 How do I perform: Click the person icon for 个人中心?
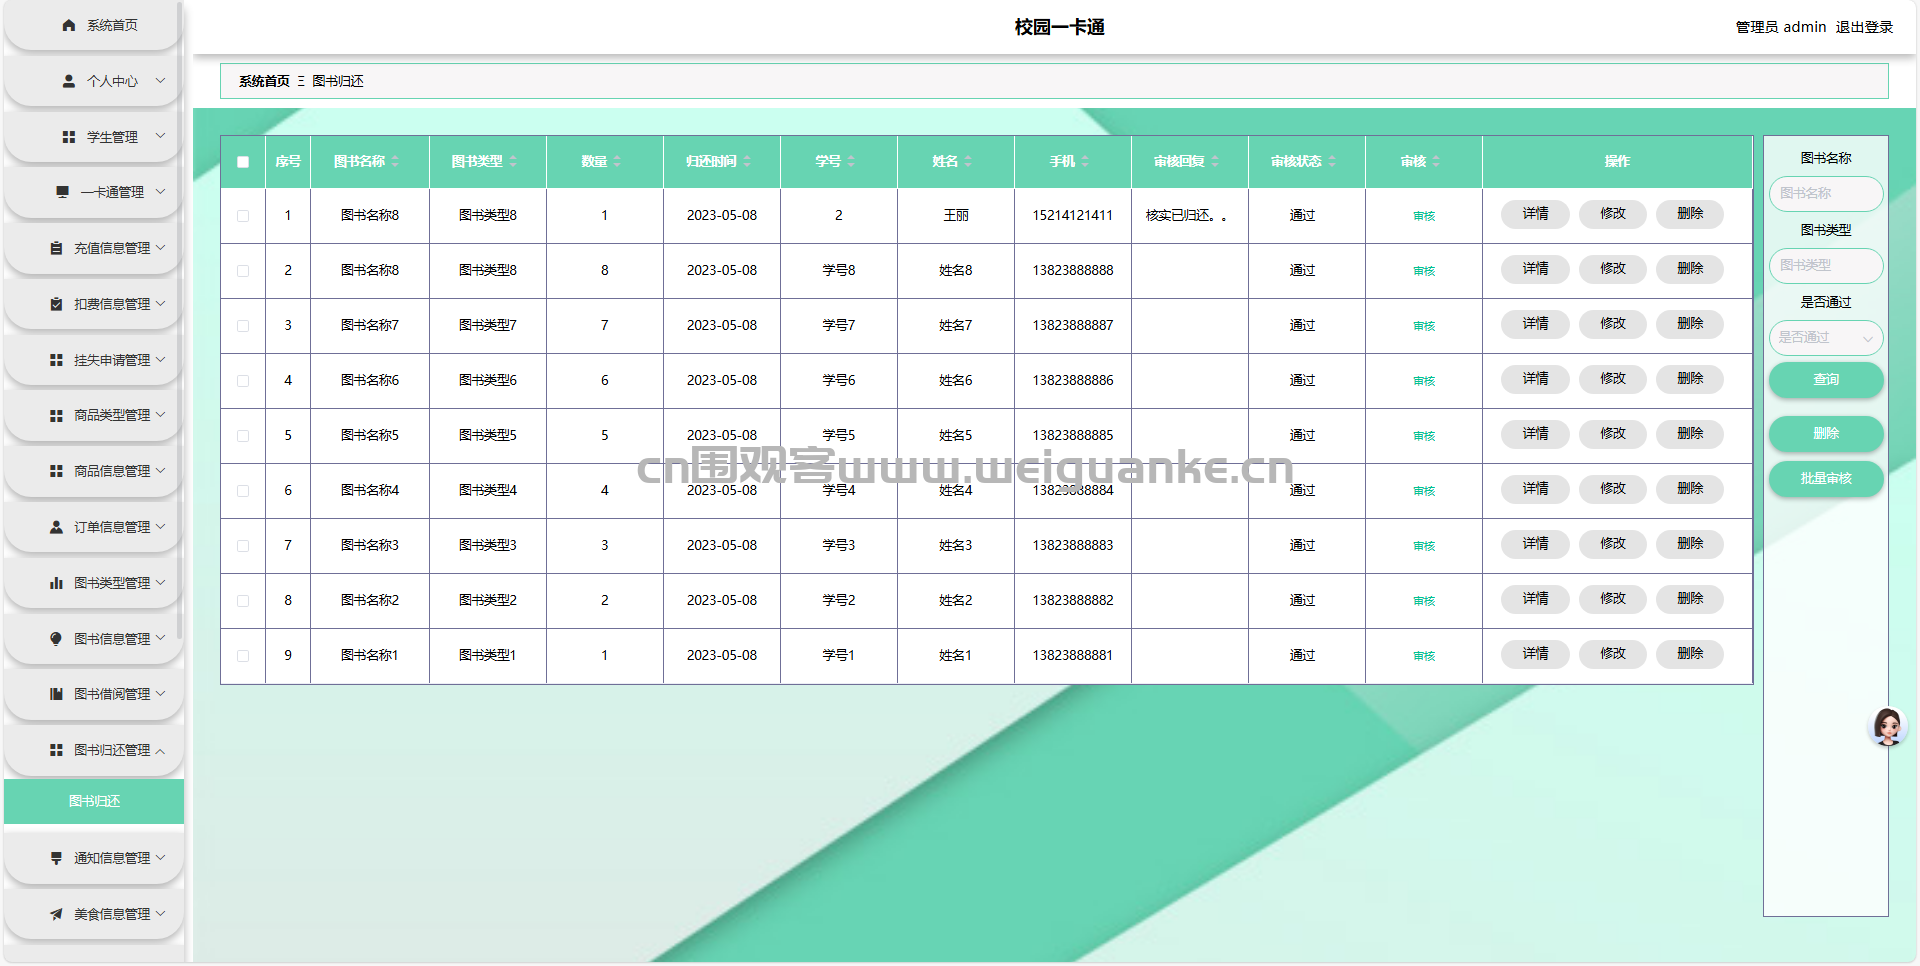coord(69,81)
